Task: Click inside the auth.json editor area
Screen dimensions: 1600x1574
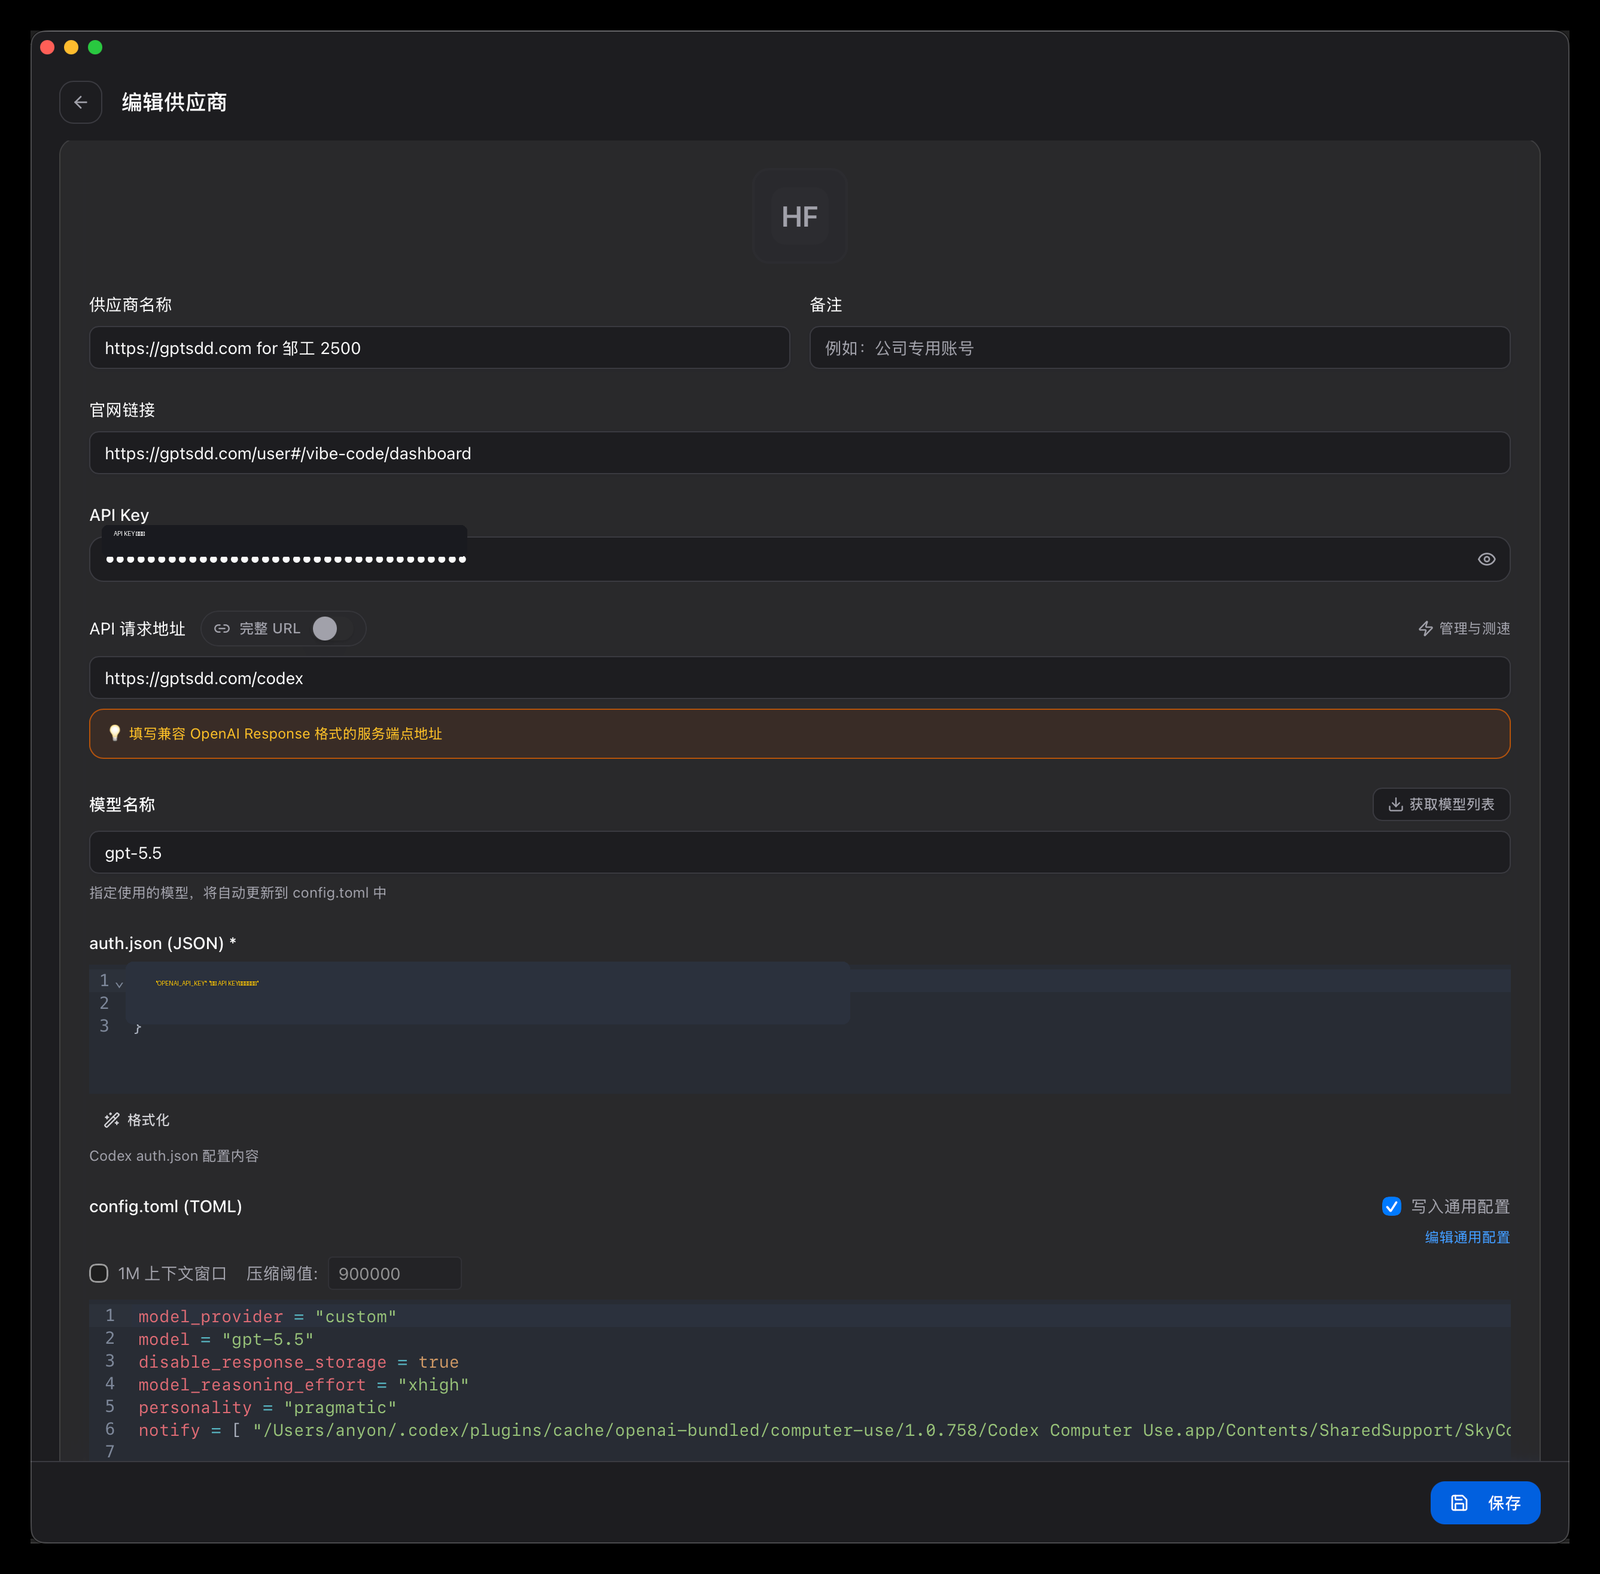Action: [800, 1030]
